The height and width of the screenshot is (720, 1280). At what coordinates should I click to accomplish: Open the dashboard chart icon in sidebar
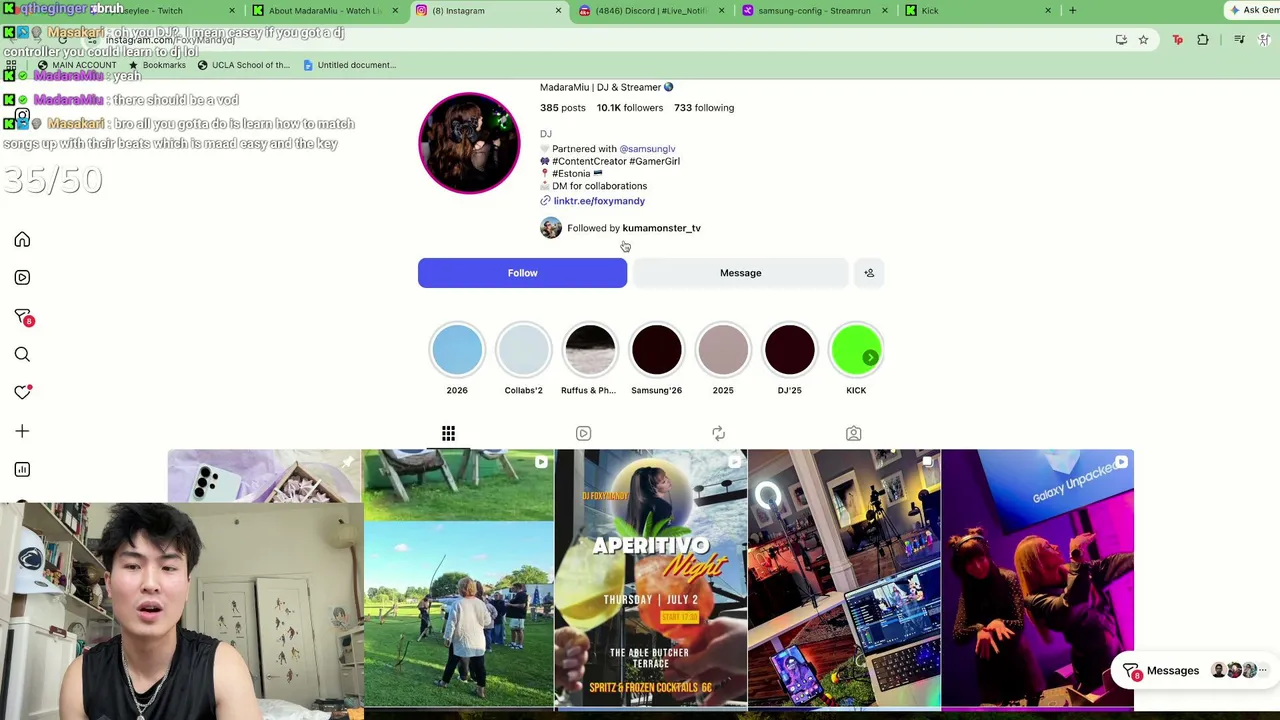22,469
